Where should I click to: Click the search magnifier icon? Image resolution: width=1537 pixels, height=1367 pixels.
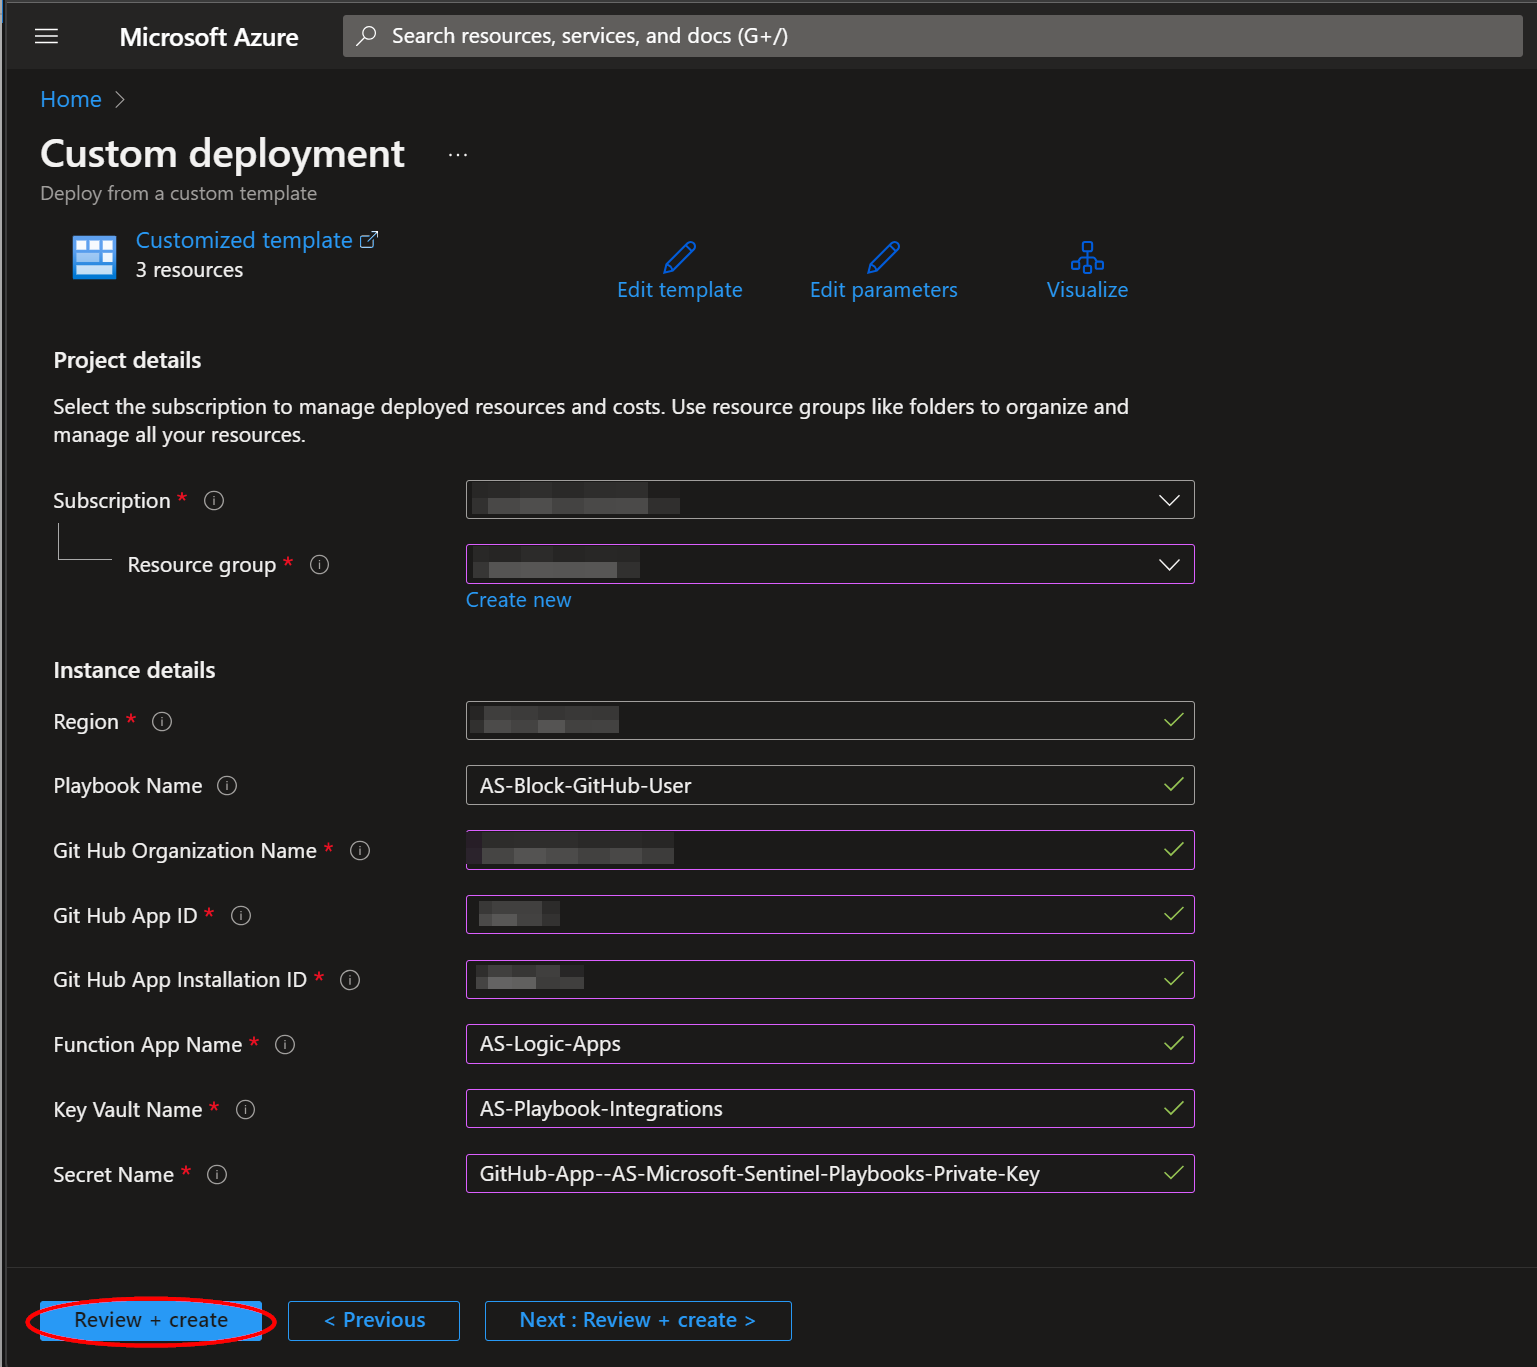pos(367,36)
